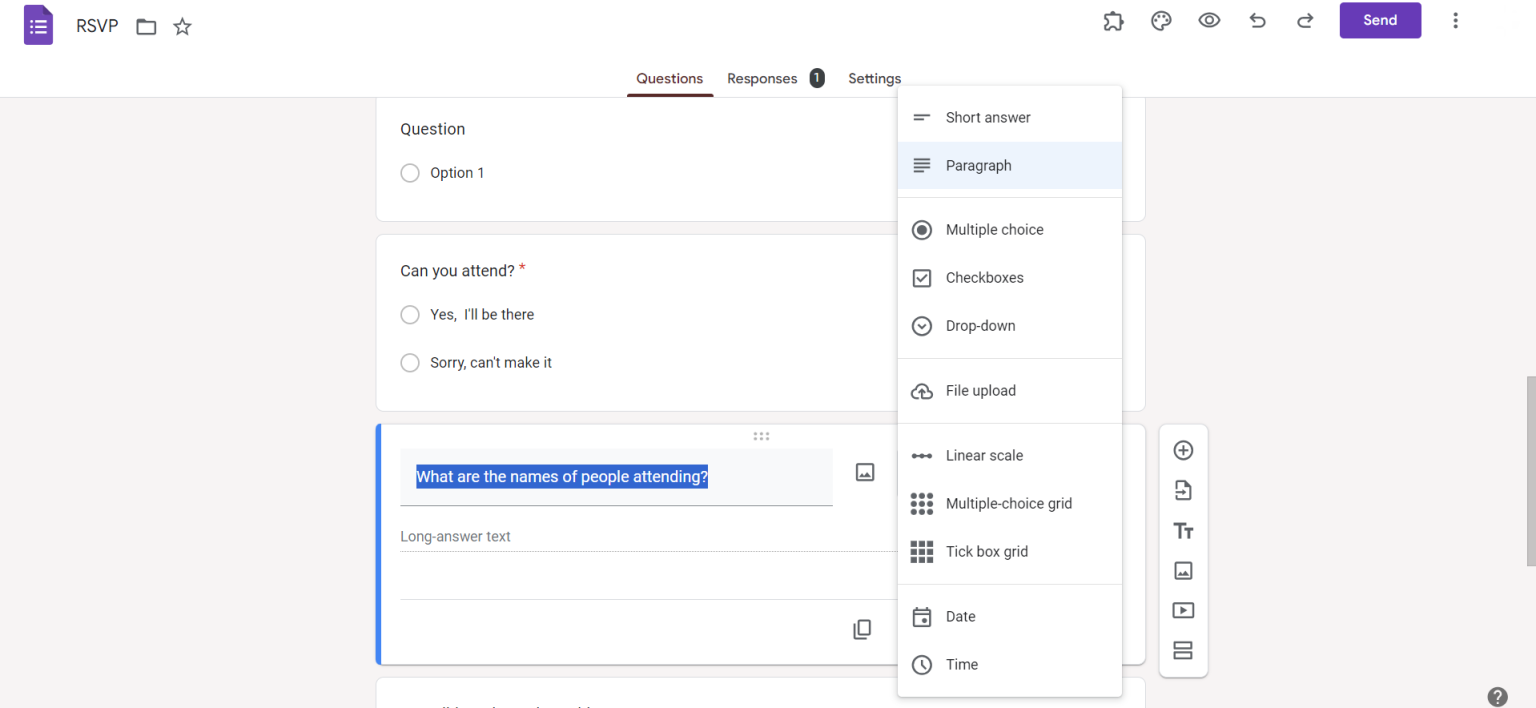Viewport: 1536px width, 708px height.
Task: Choose Paragraph question type
Action: pyautogui.click(x=1010, y=166)
